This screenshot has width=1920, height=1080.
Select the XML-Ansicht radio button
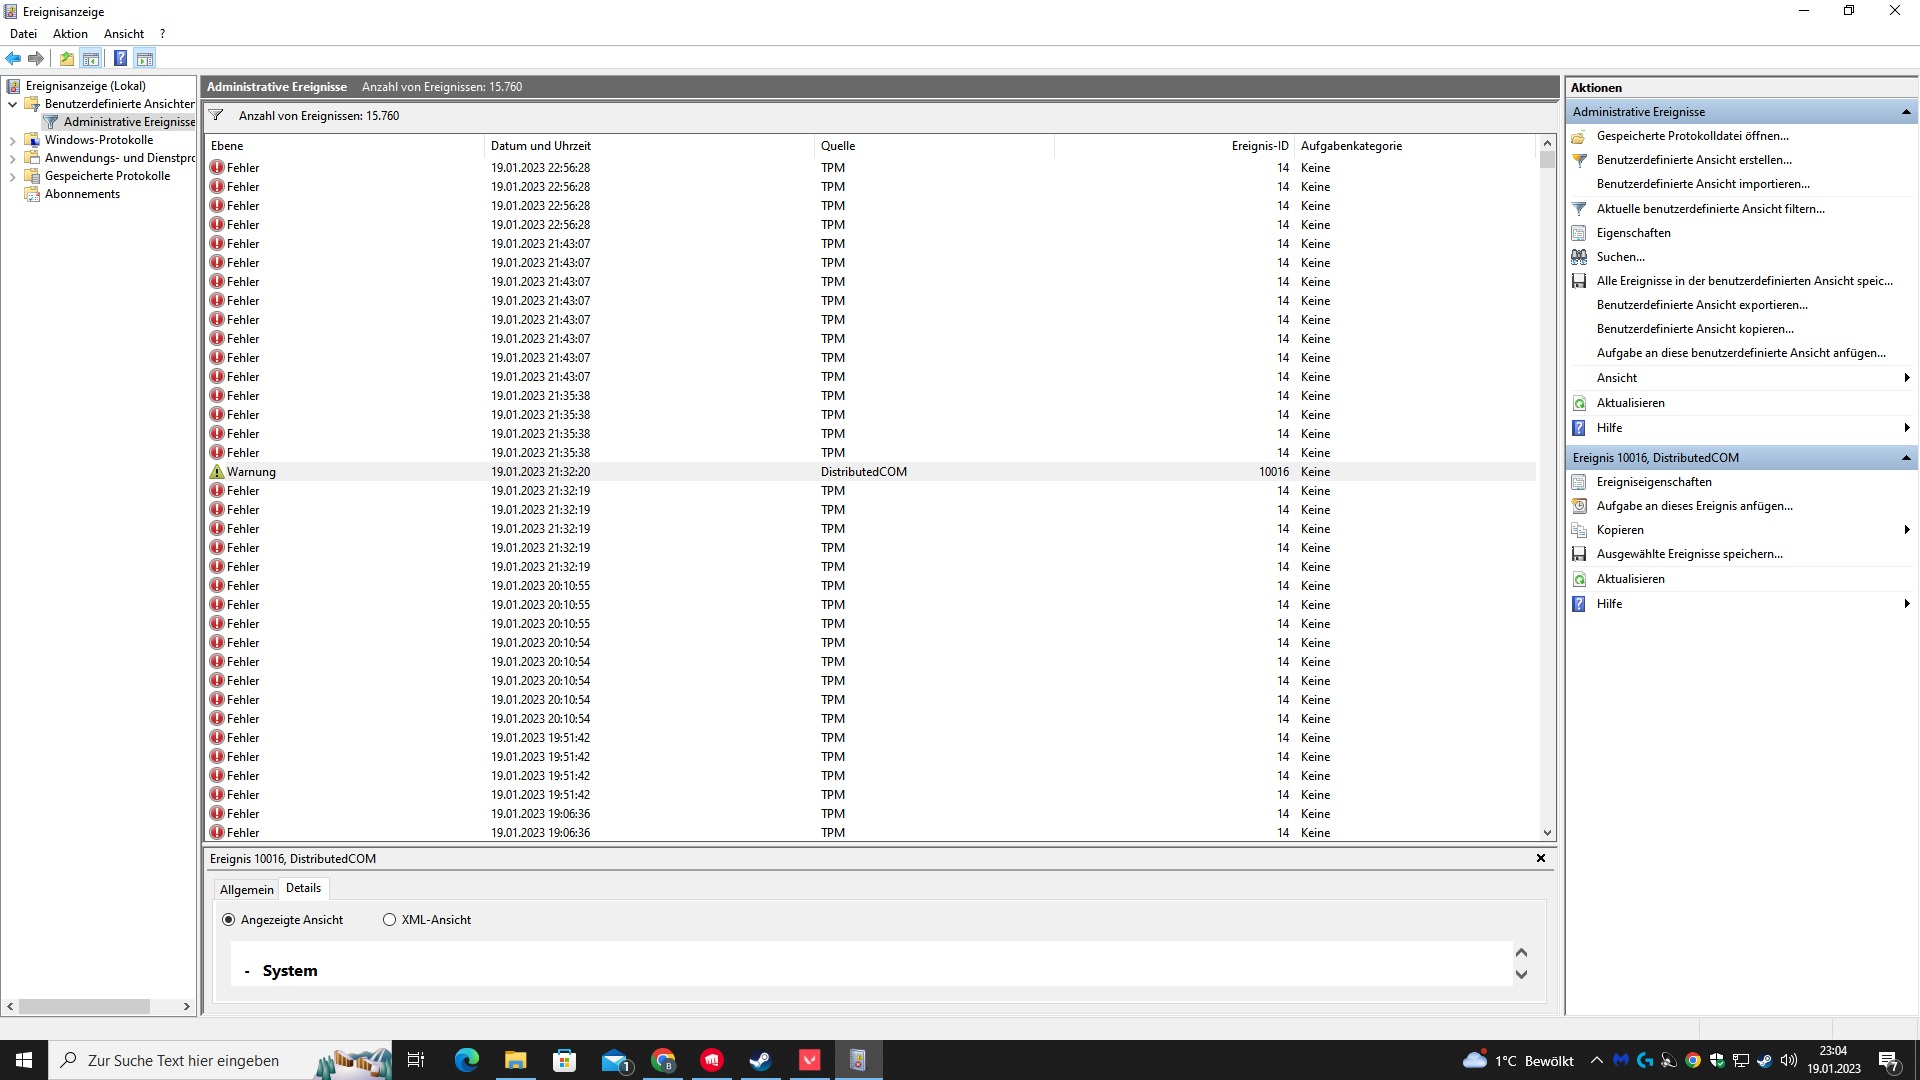pyautogui.click(x=390, y=920)
